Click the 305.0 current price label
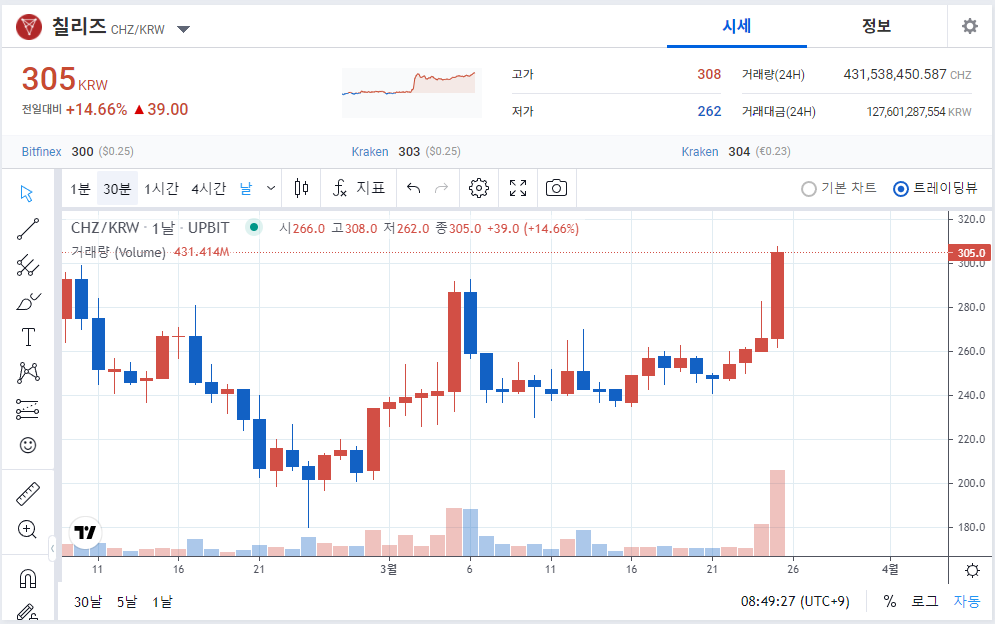 970,253
